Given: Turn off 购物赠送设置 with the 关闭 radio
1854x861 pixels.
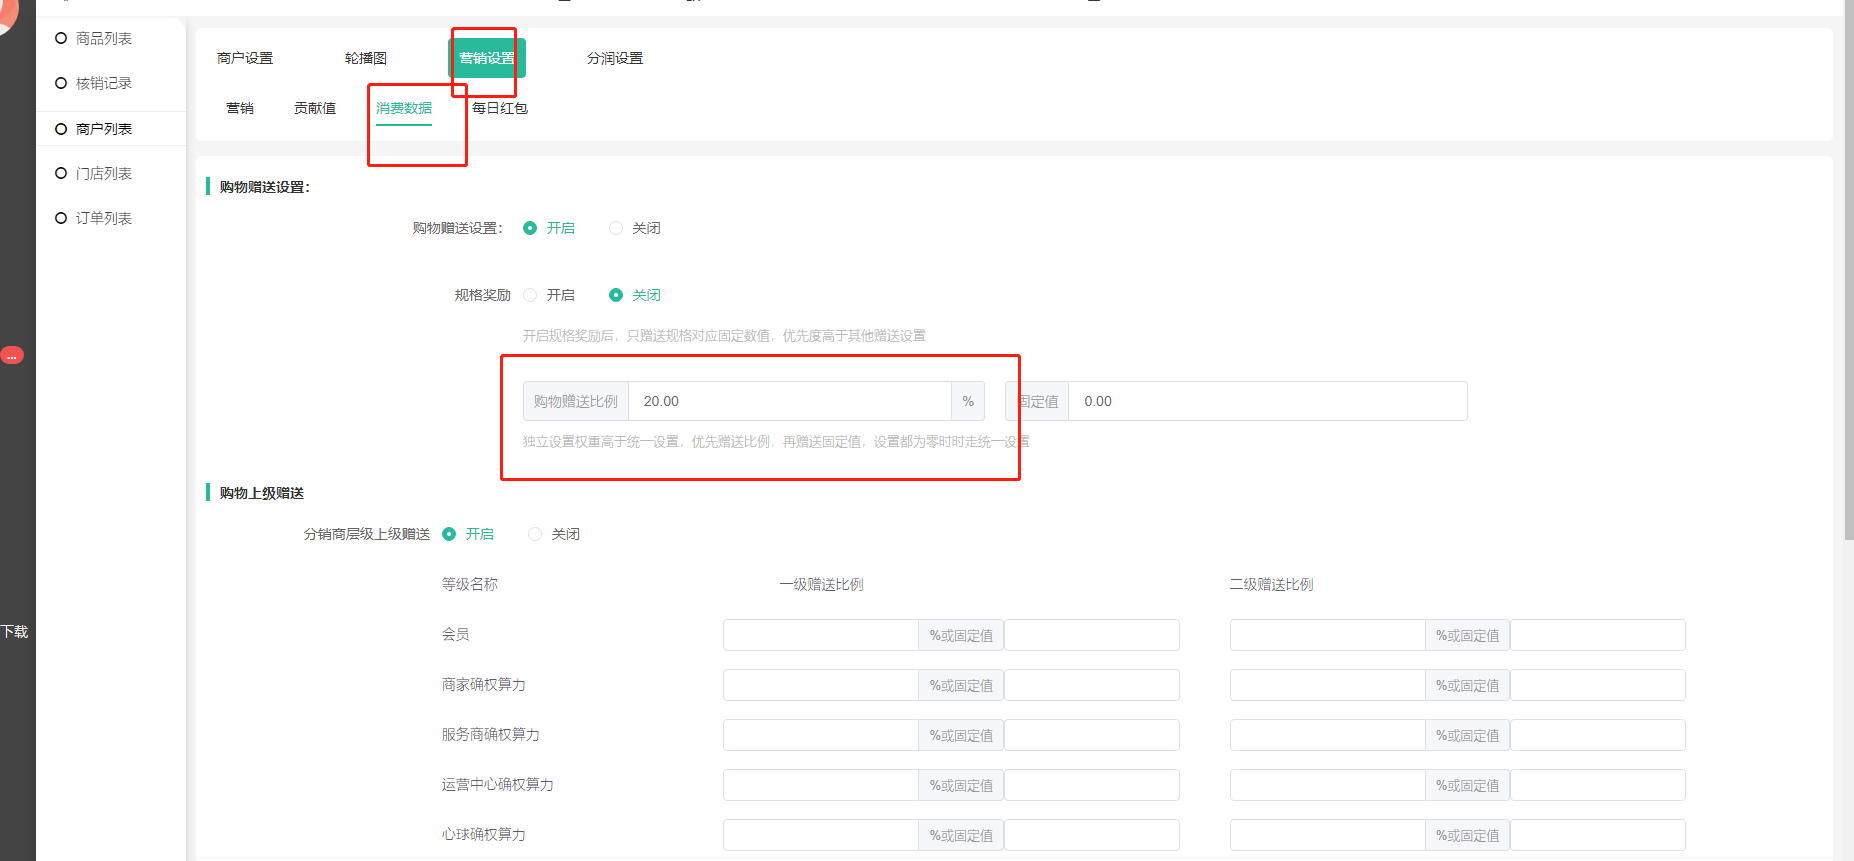Looking at the screenshot, I should coord(616,228).
